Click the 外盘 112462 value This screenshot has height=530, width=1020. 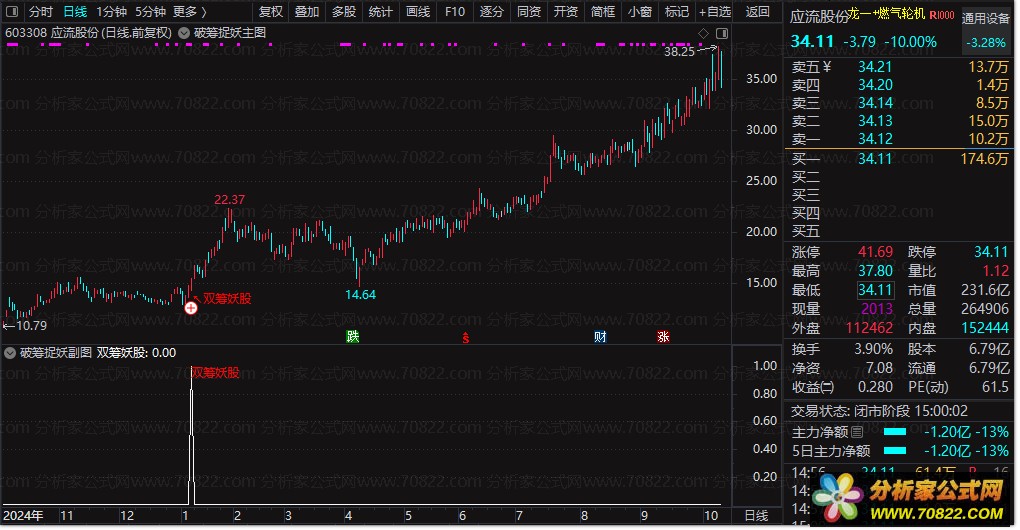pos(869,328)
